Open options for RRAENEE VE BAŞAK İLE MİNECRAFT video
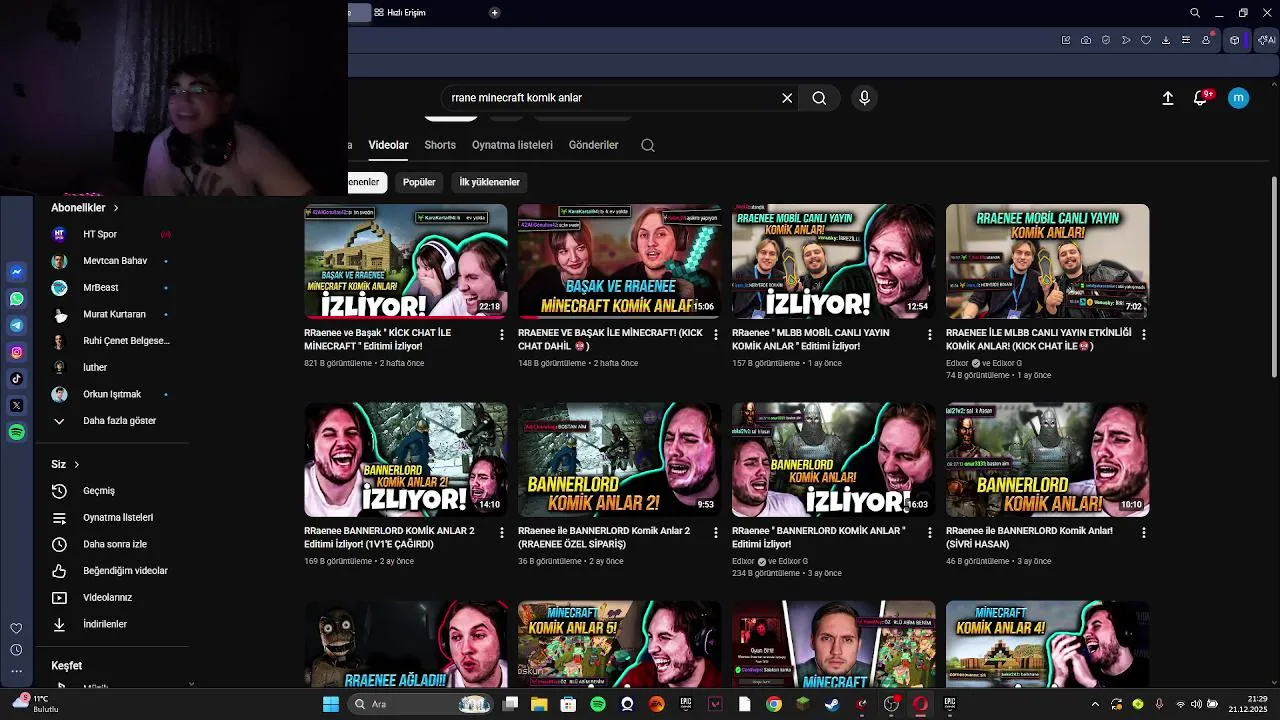 [x=715, y=335]
